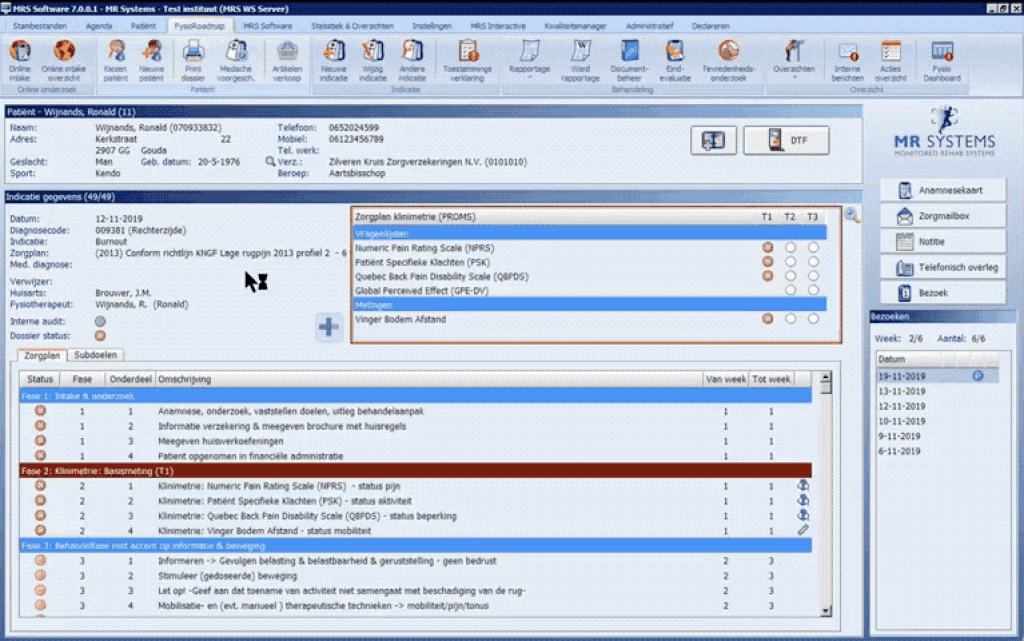Click the Zorgplan list scrollbar down arrow
The height and width of the screenshot is (641, 1024).
point(825,611)
